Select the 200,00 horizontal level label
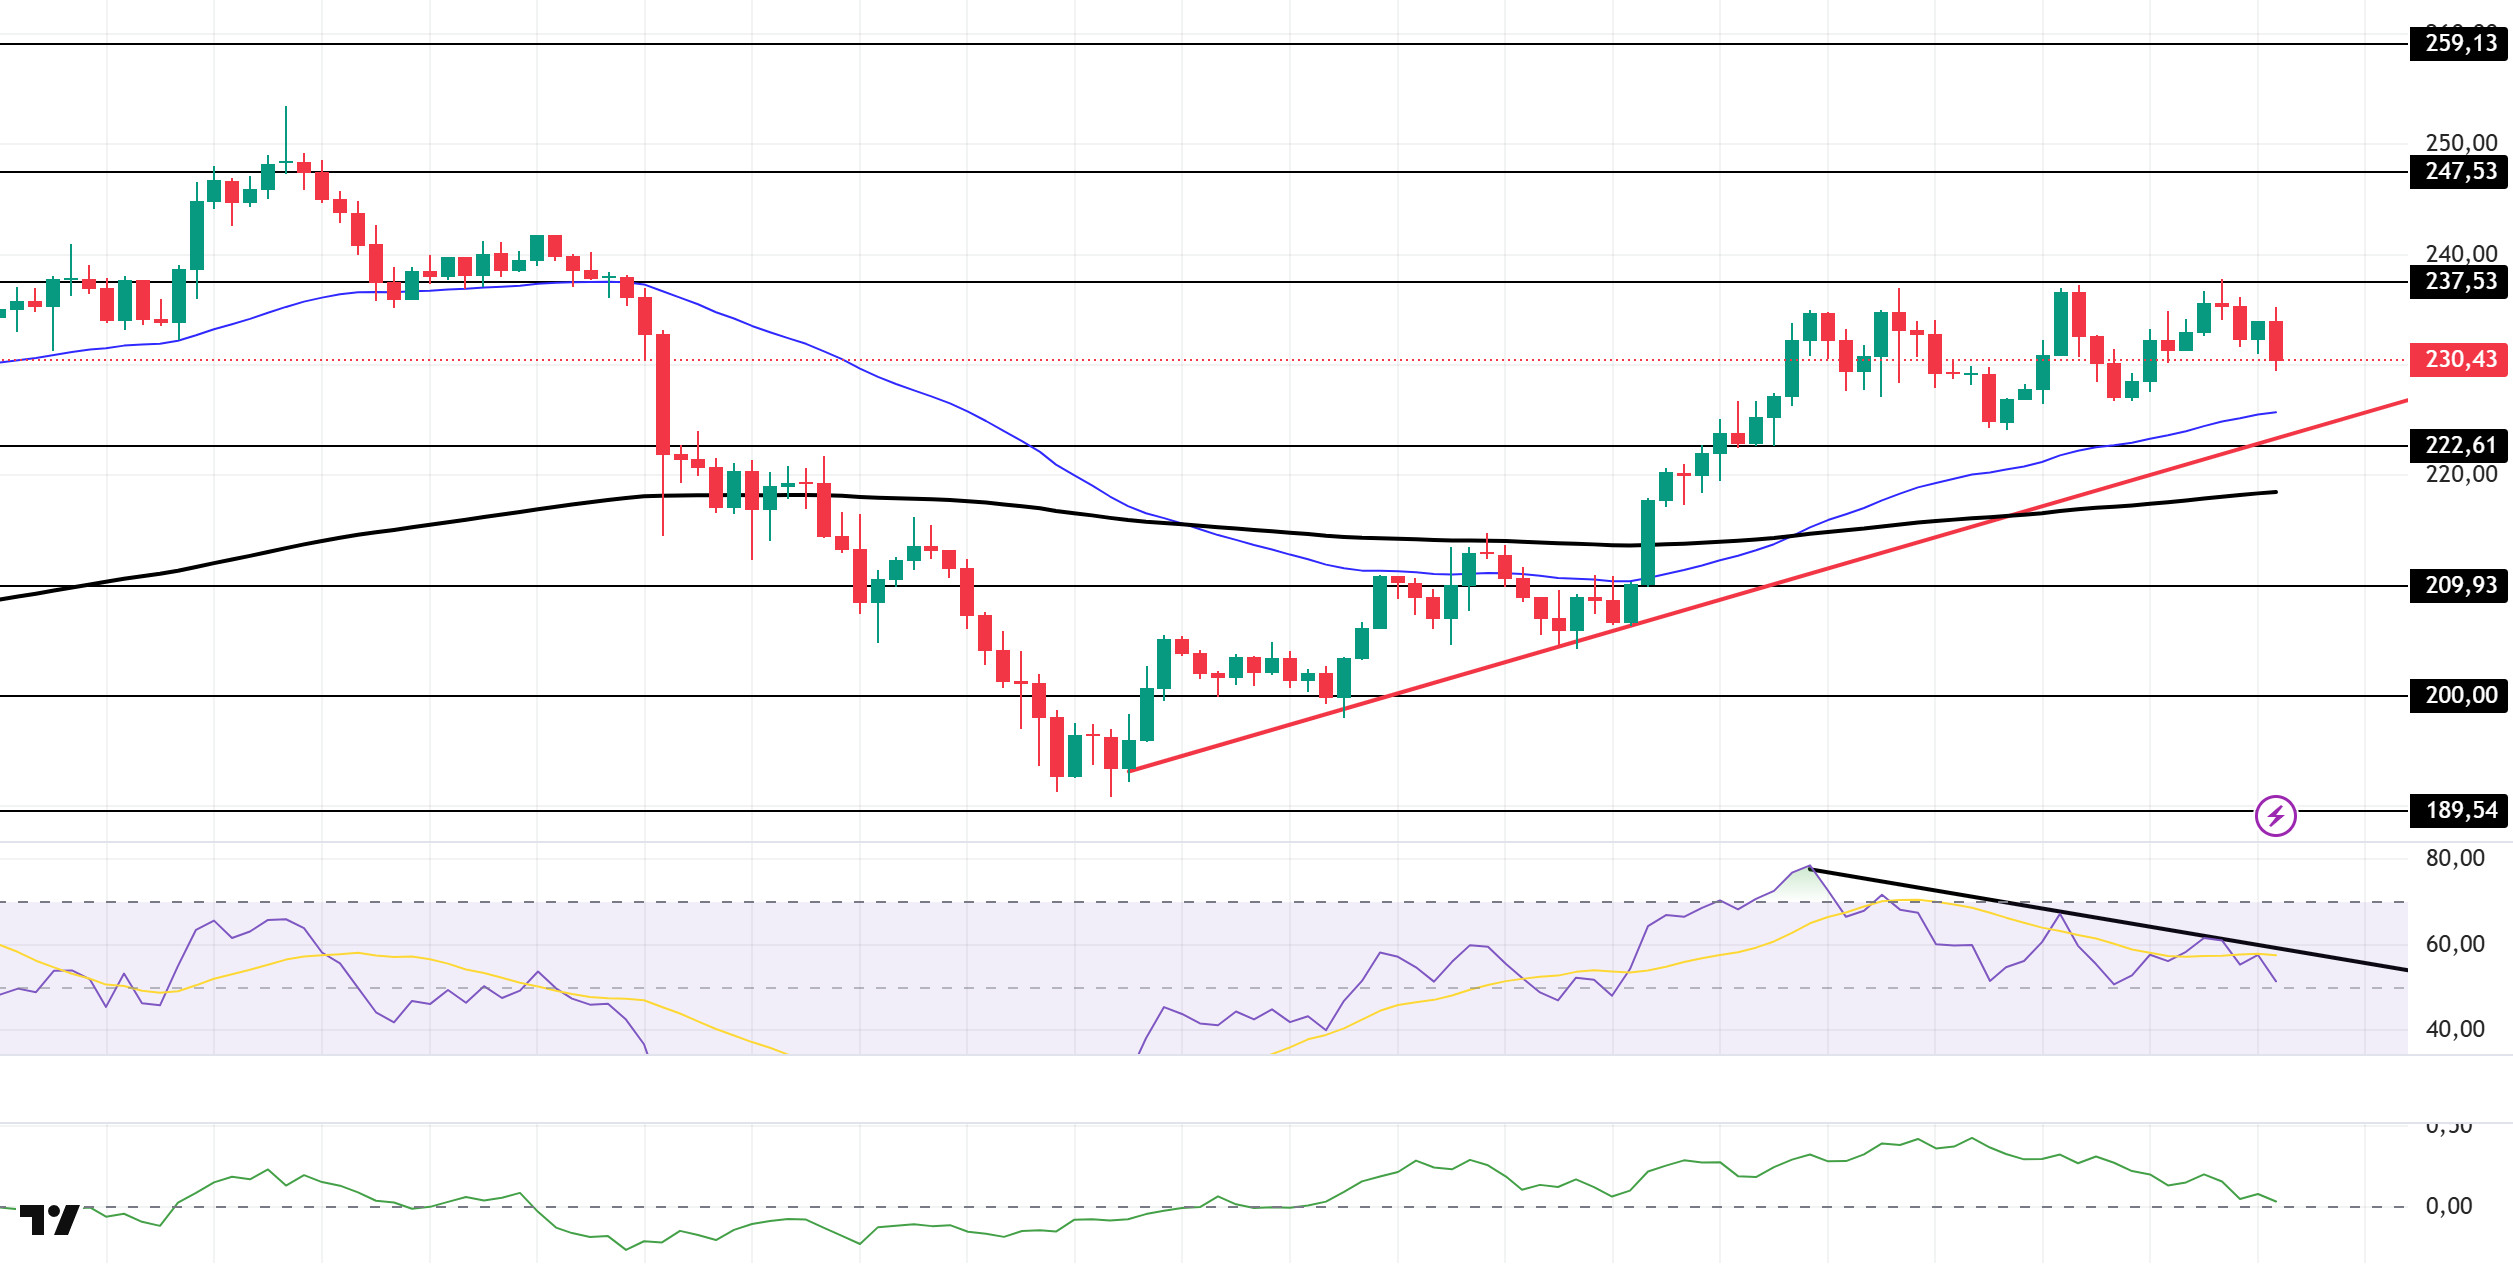 (2459, 695)
